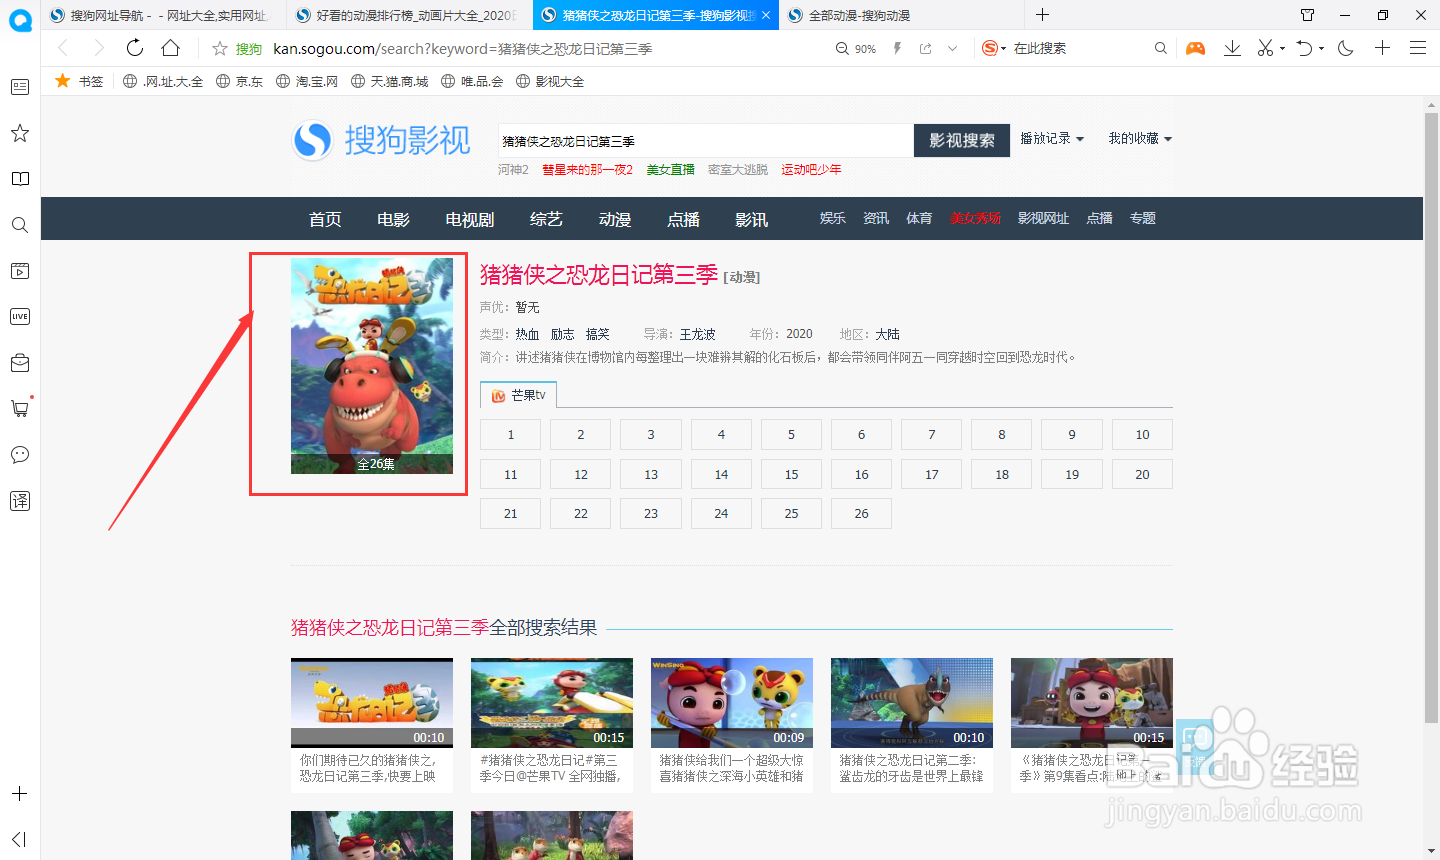Expand the 播放记录 dropdown

pos(1052,139)
